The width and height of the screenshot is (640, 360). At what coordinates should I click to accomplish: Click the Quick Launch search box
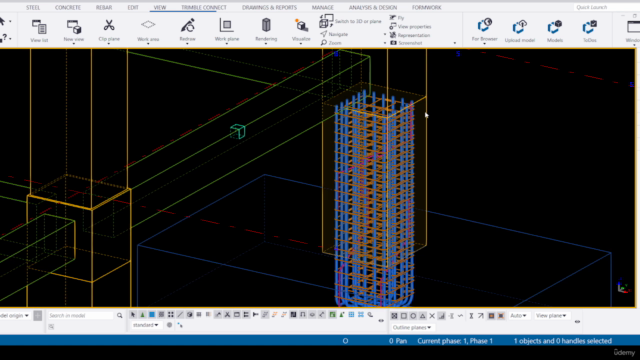[606, 7]
